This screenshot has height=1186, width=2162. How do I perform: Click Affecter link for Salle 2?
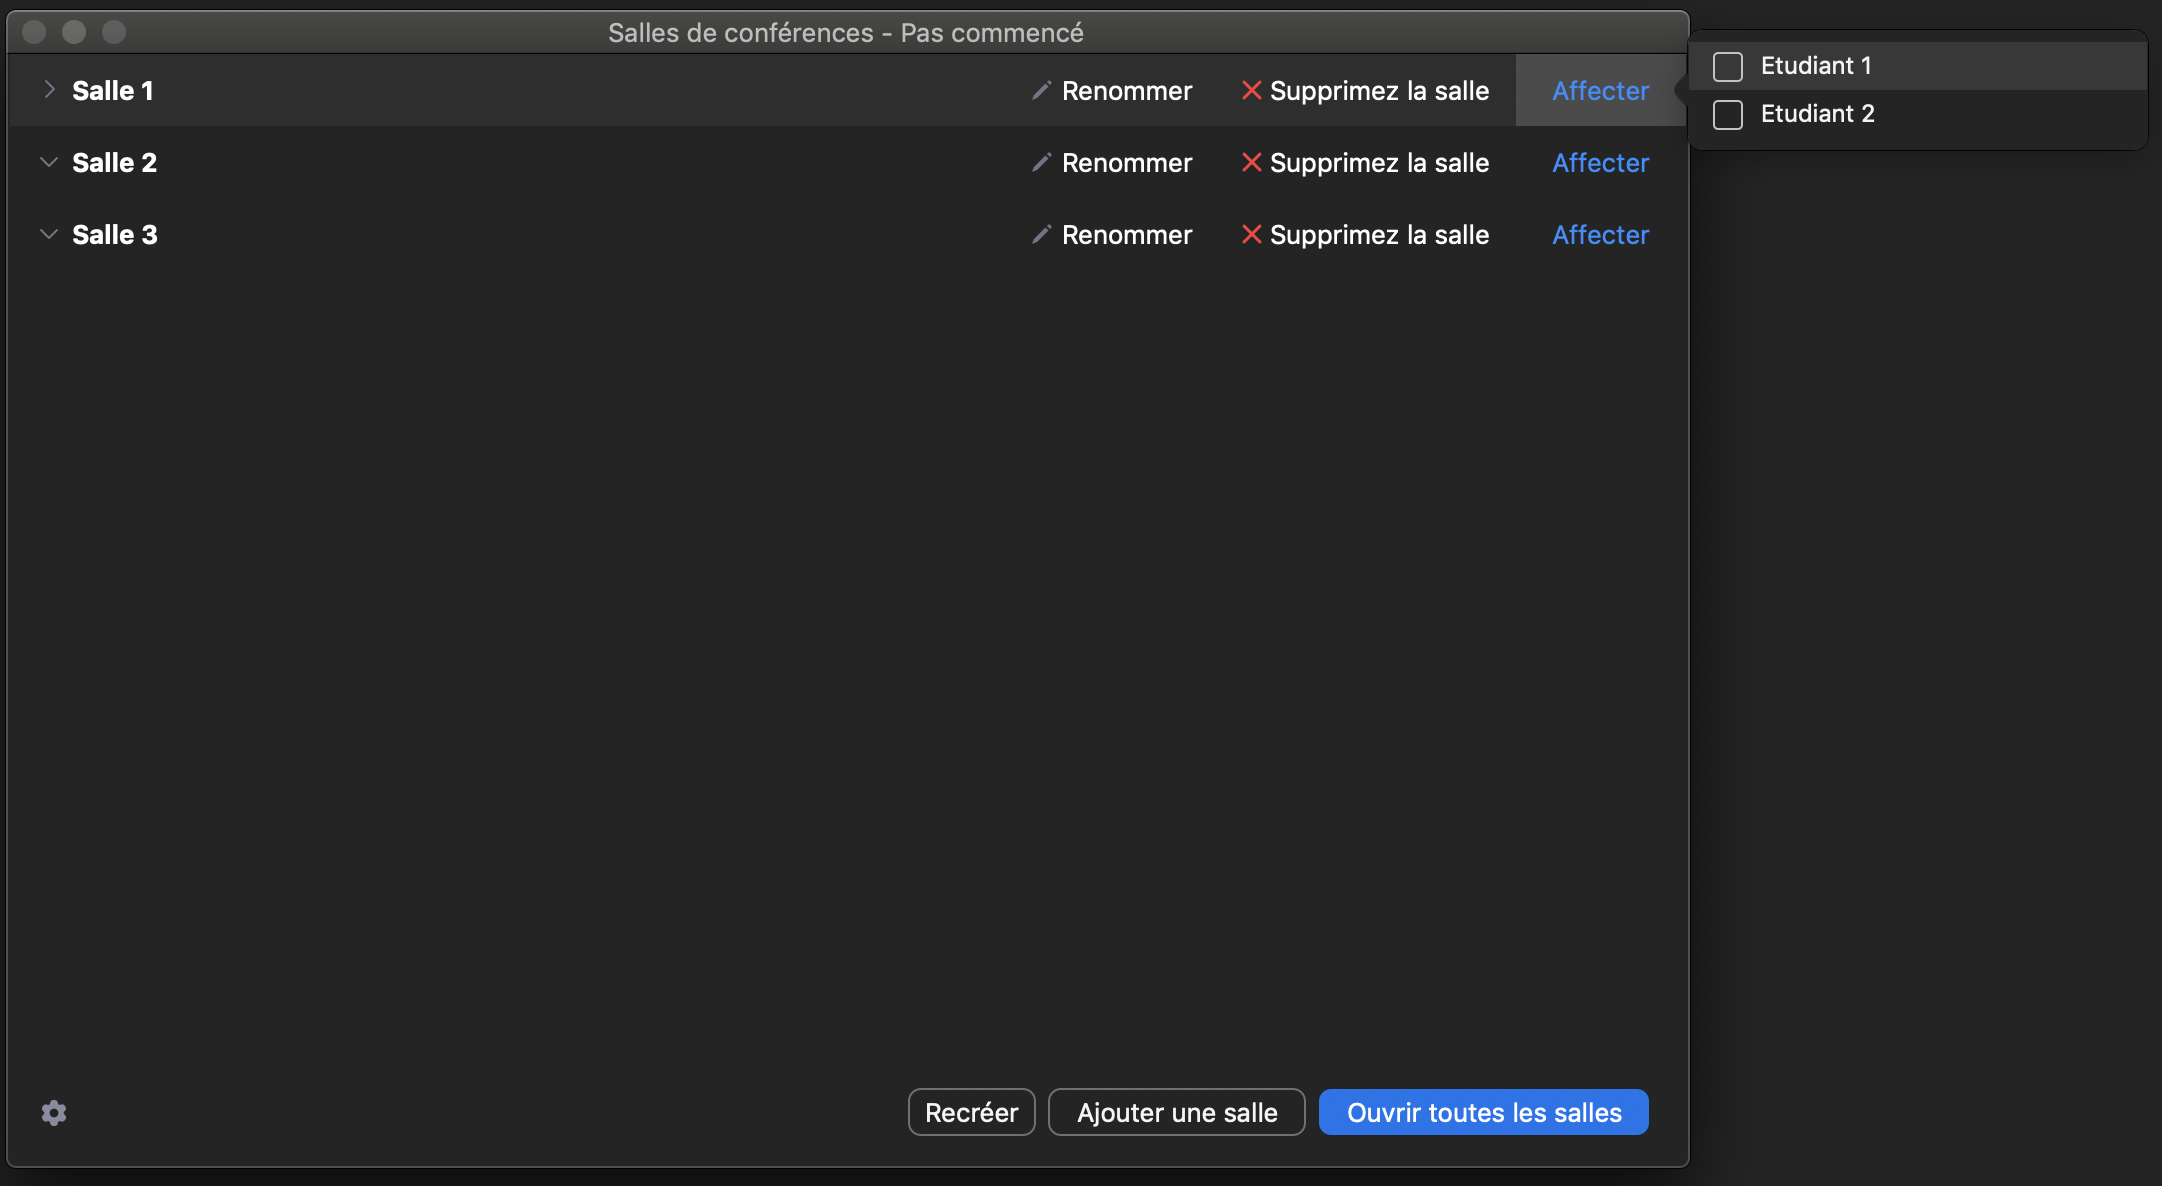1600,162
